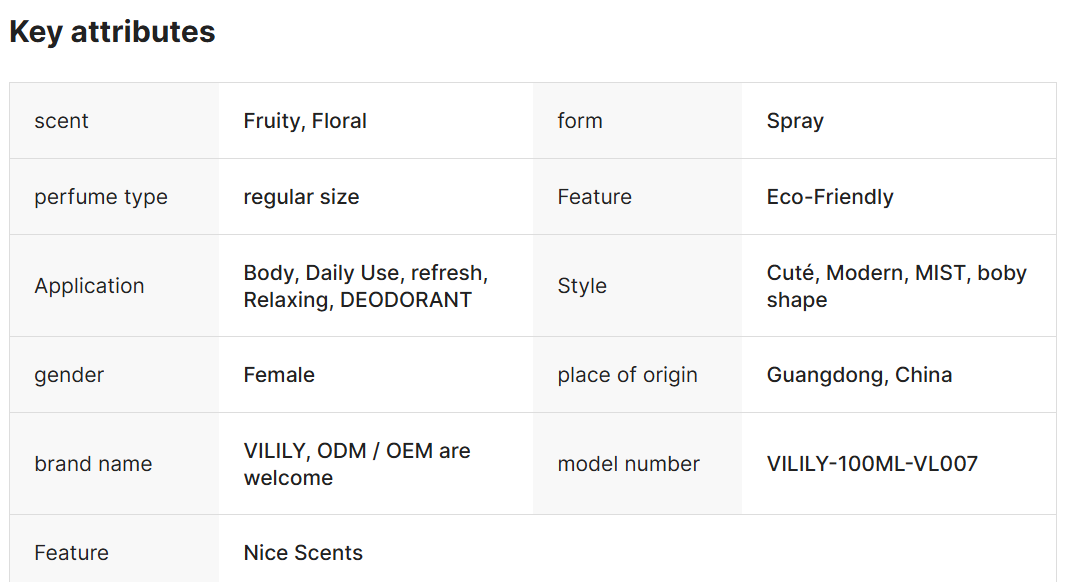Click the Spray form value
The width and height of the screenshot is (1071, 582).
click(795, 121)
